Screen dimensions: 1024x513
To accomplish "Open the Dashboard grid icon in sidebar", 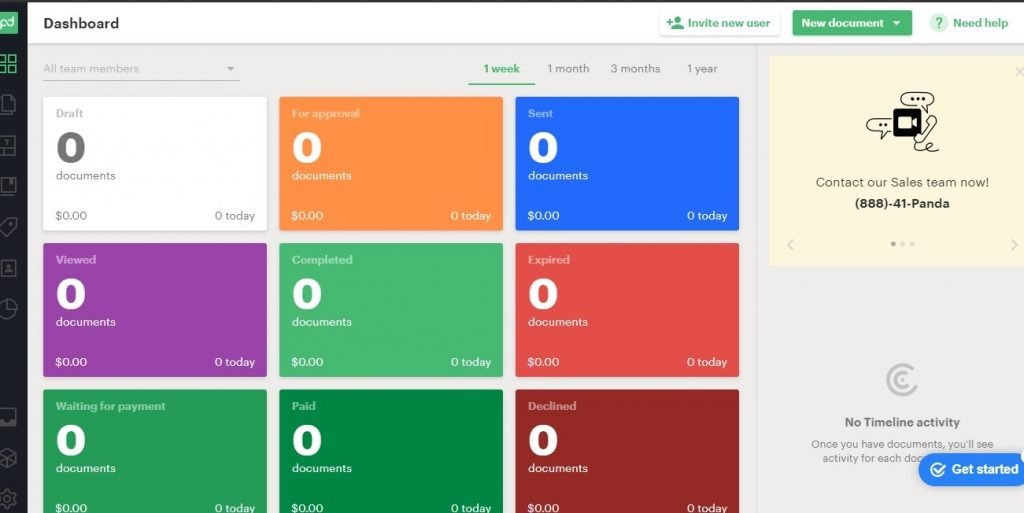I will [9, 64].
